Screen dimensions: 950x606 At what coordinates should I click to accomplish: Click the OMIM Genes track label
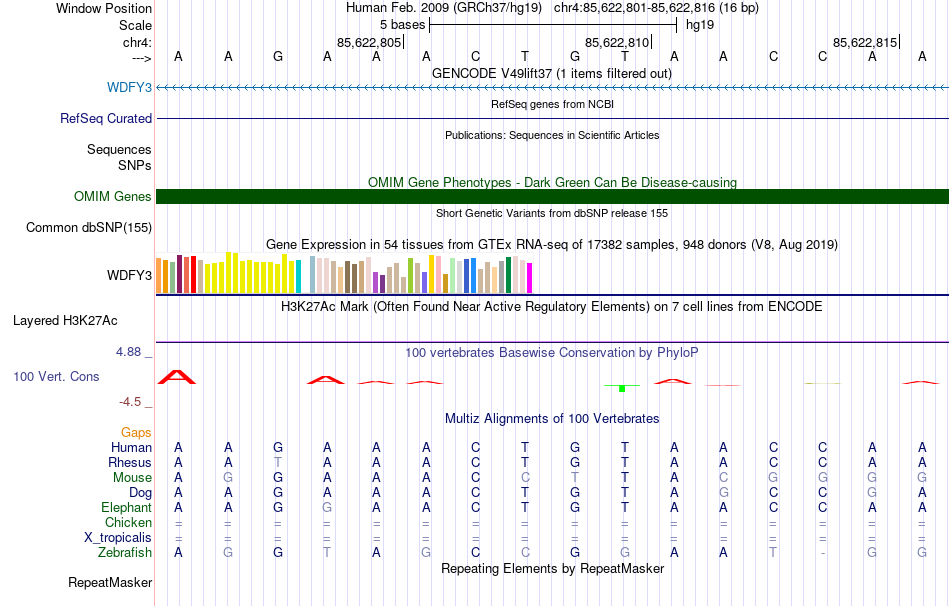tap(112, 196)
